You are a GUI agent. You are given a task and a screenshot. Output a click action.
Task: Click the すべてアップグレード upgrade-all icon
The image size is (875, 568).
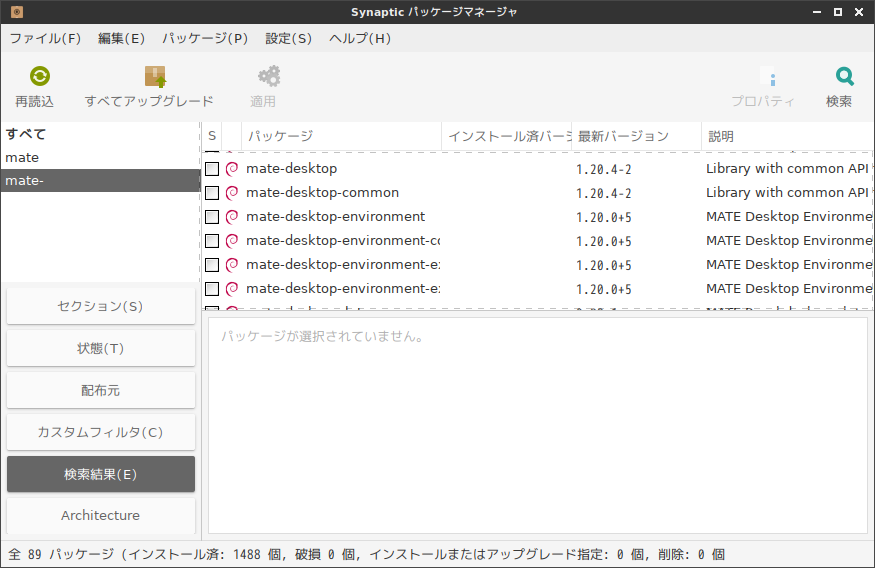[x=155, y=76]
